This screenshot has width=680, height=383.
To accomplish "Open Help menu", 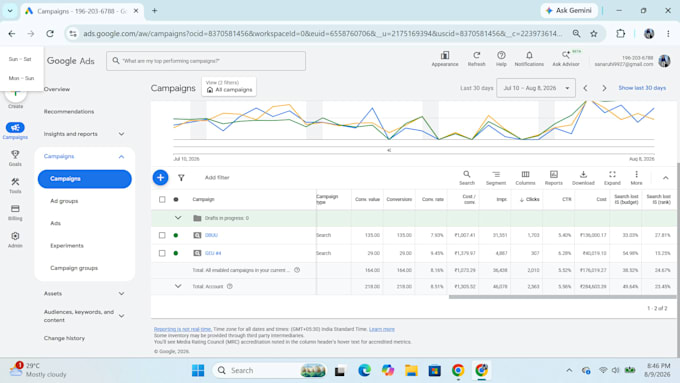I will click(x=501, y=59).
